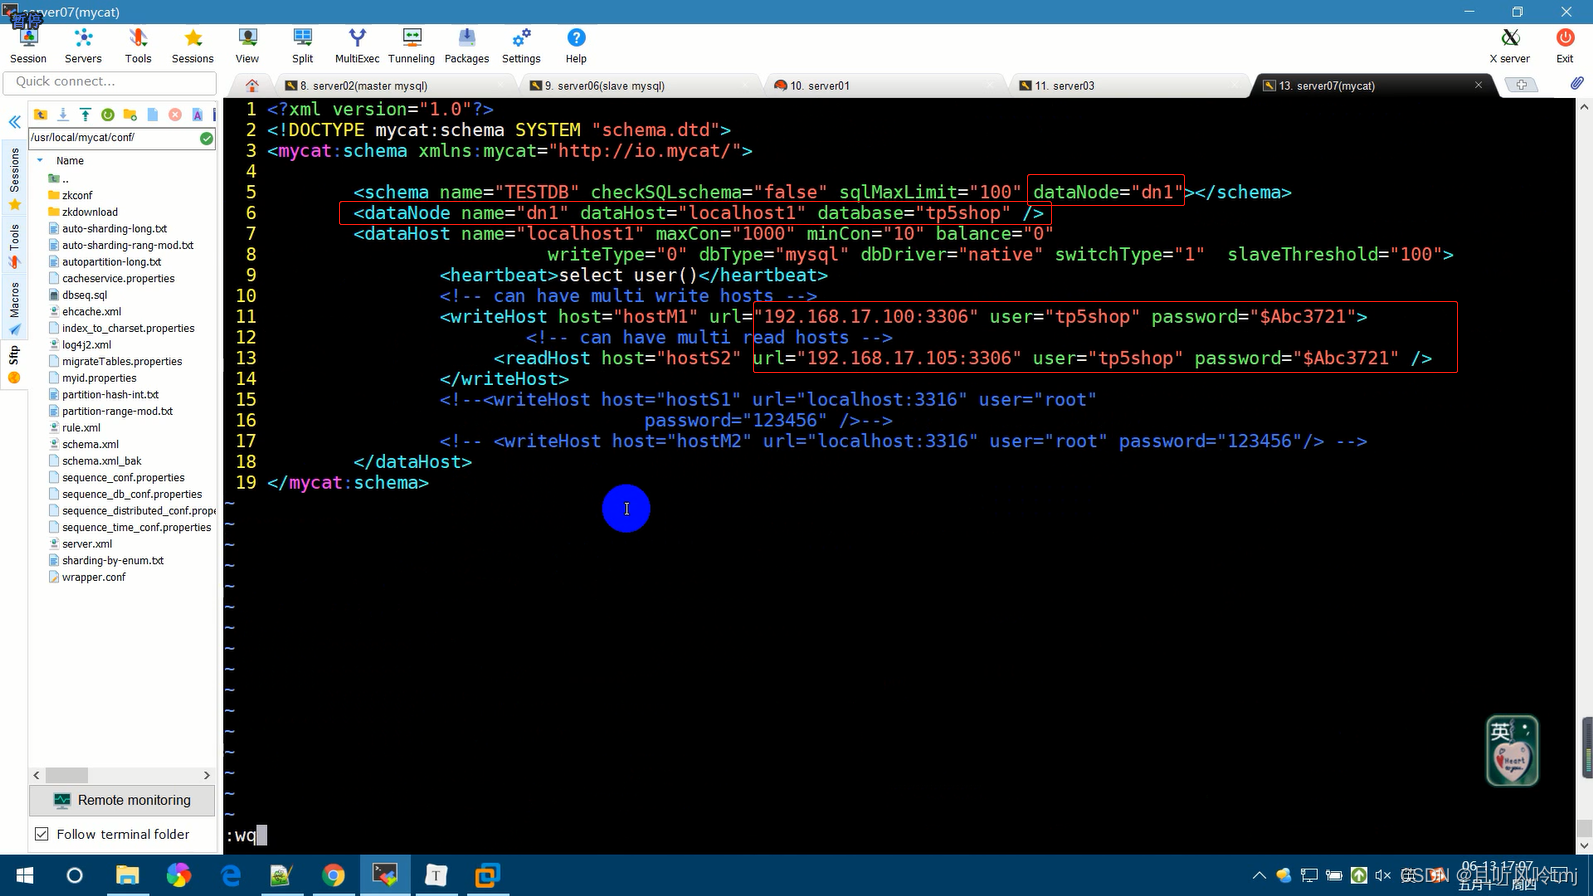Go to parent folder in SFTP toolbar

point(41,115)
